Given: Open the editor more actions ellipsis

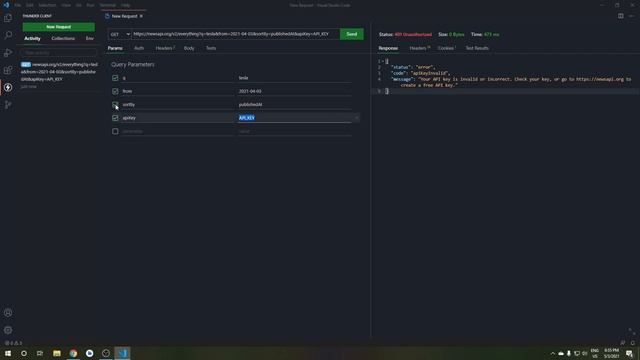Looking at the screenshot, I should pos(631,16).
